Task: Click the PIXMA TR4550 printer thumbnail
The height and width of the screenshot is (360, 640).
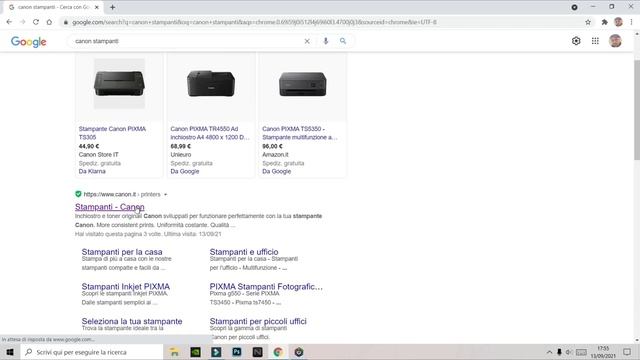Action: tap(211, 84)
